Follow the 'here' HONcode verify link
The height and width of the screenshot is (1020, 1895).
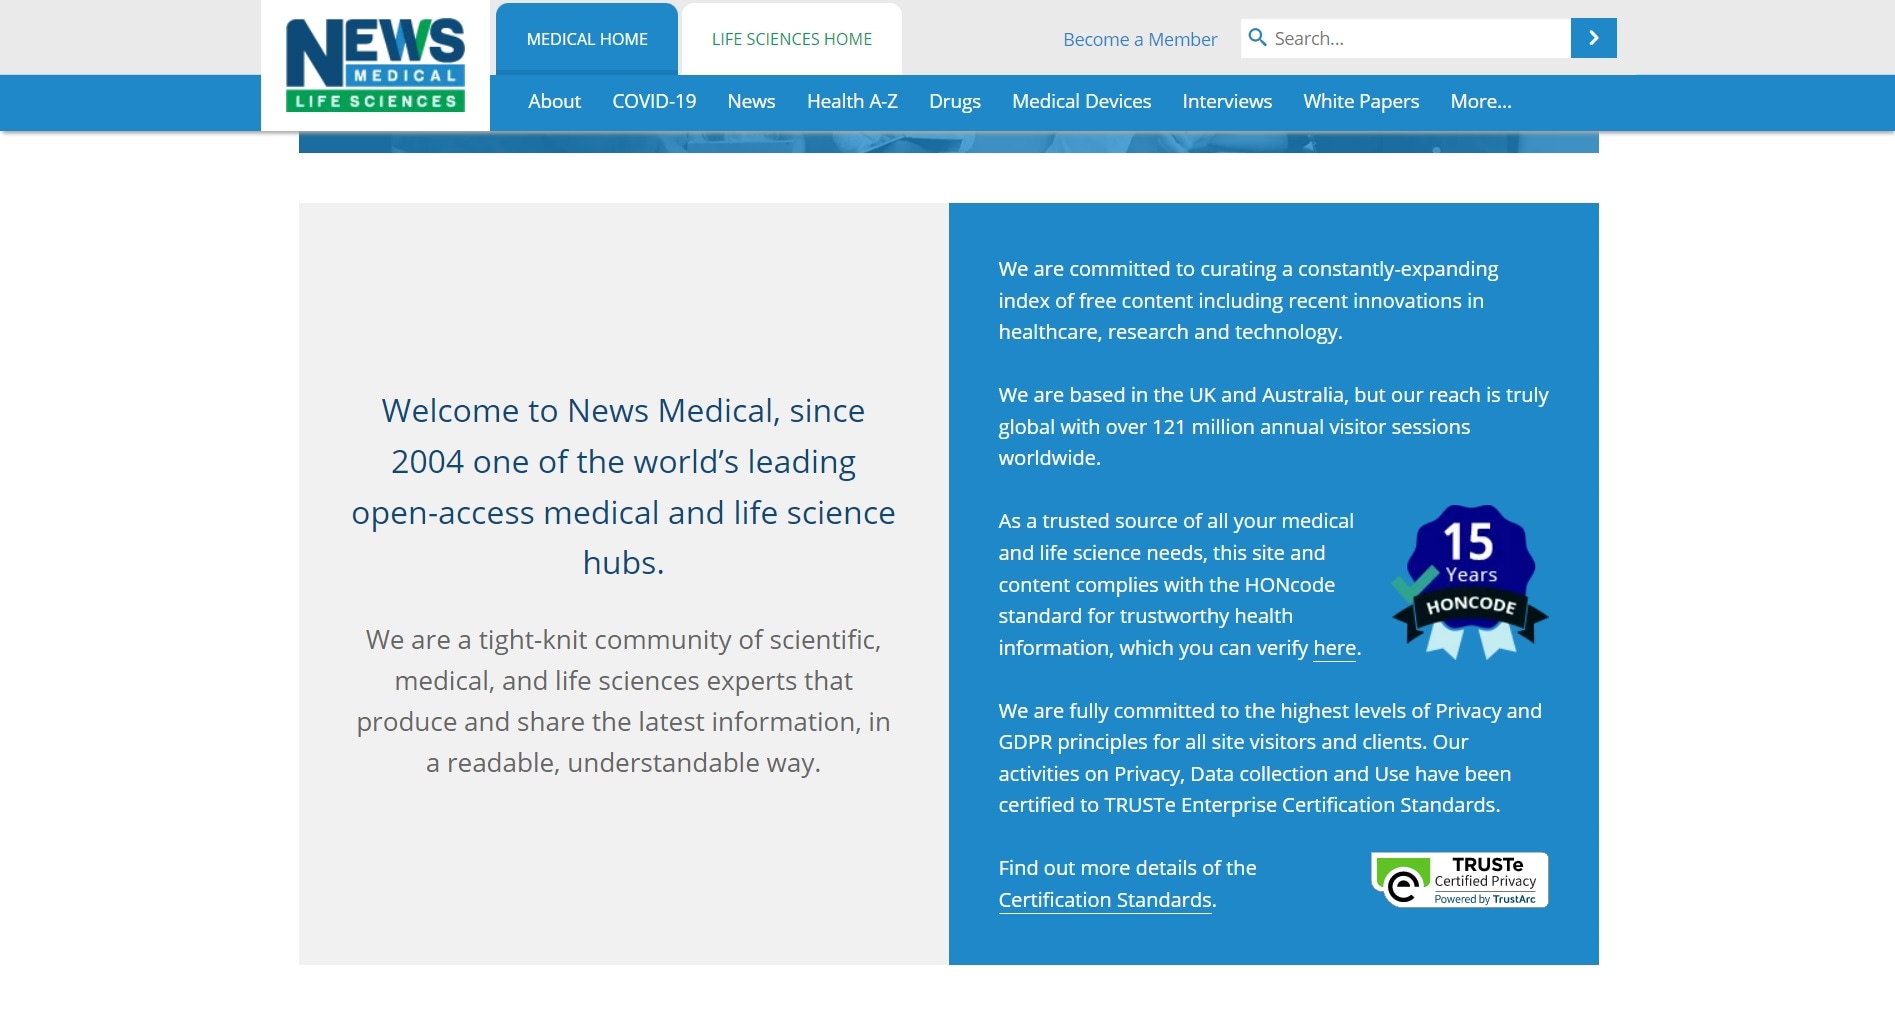(1334, 648)
